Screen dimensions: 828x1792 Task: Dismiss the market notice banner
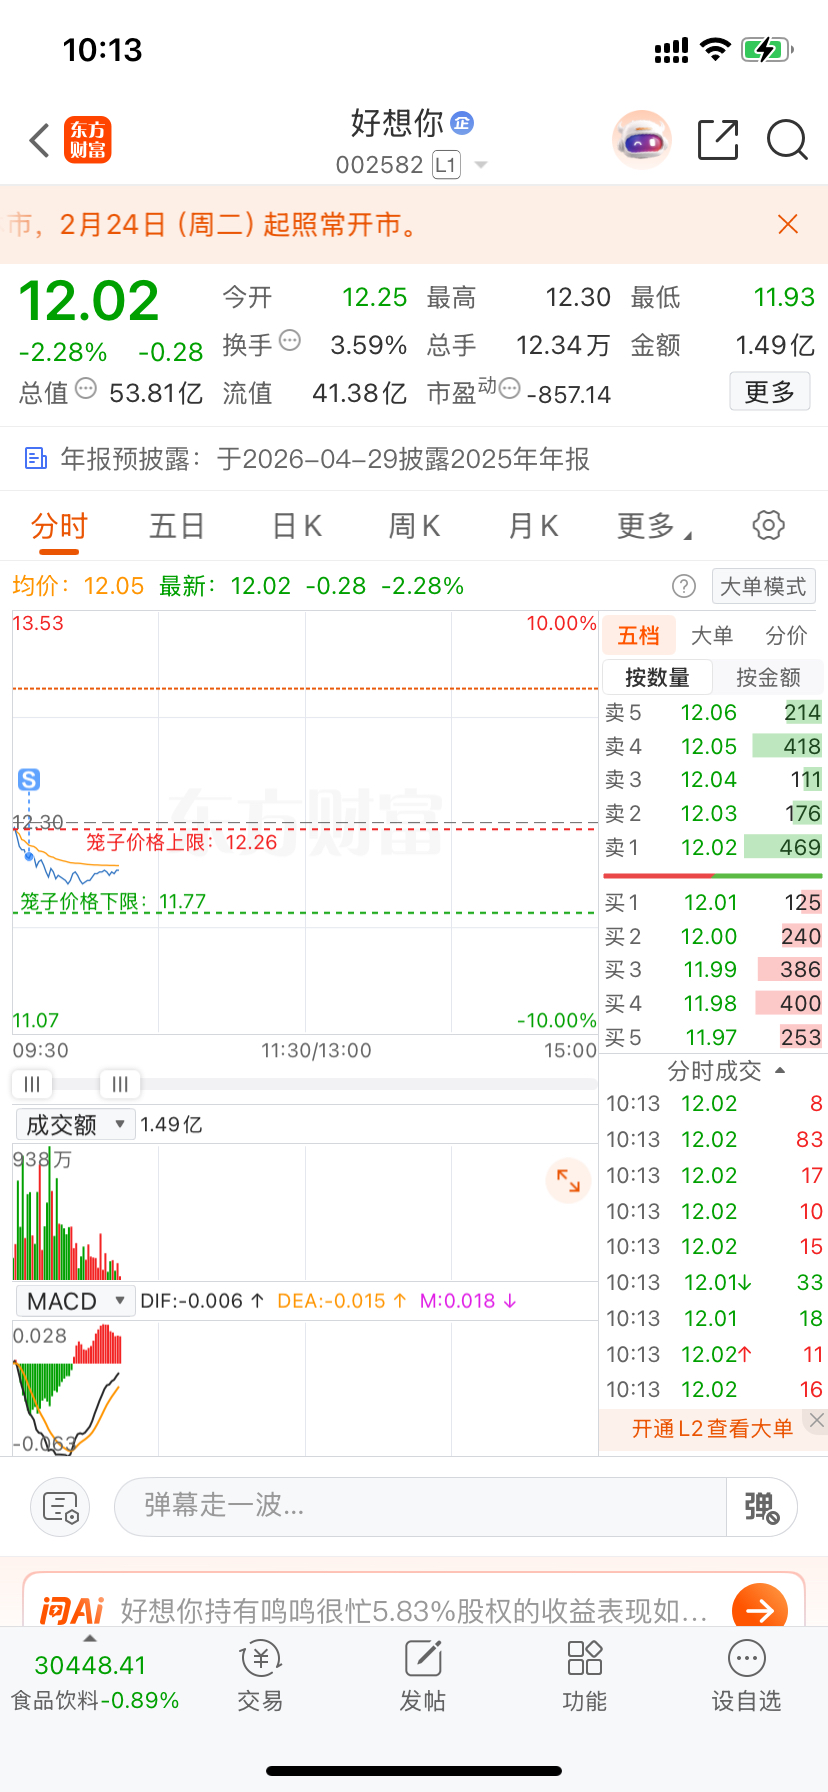click(788, 224)
